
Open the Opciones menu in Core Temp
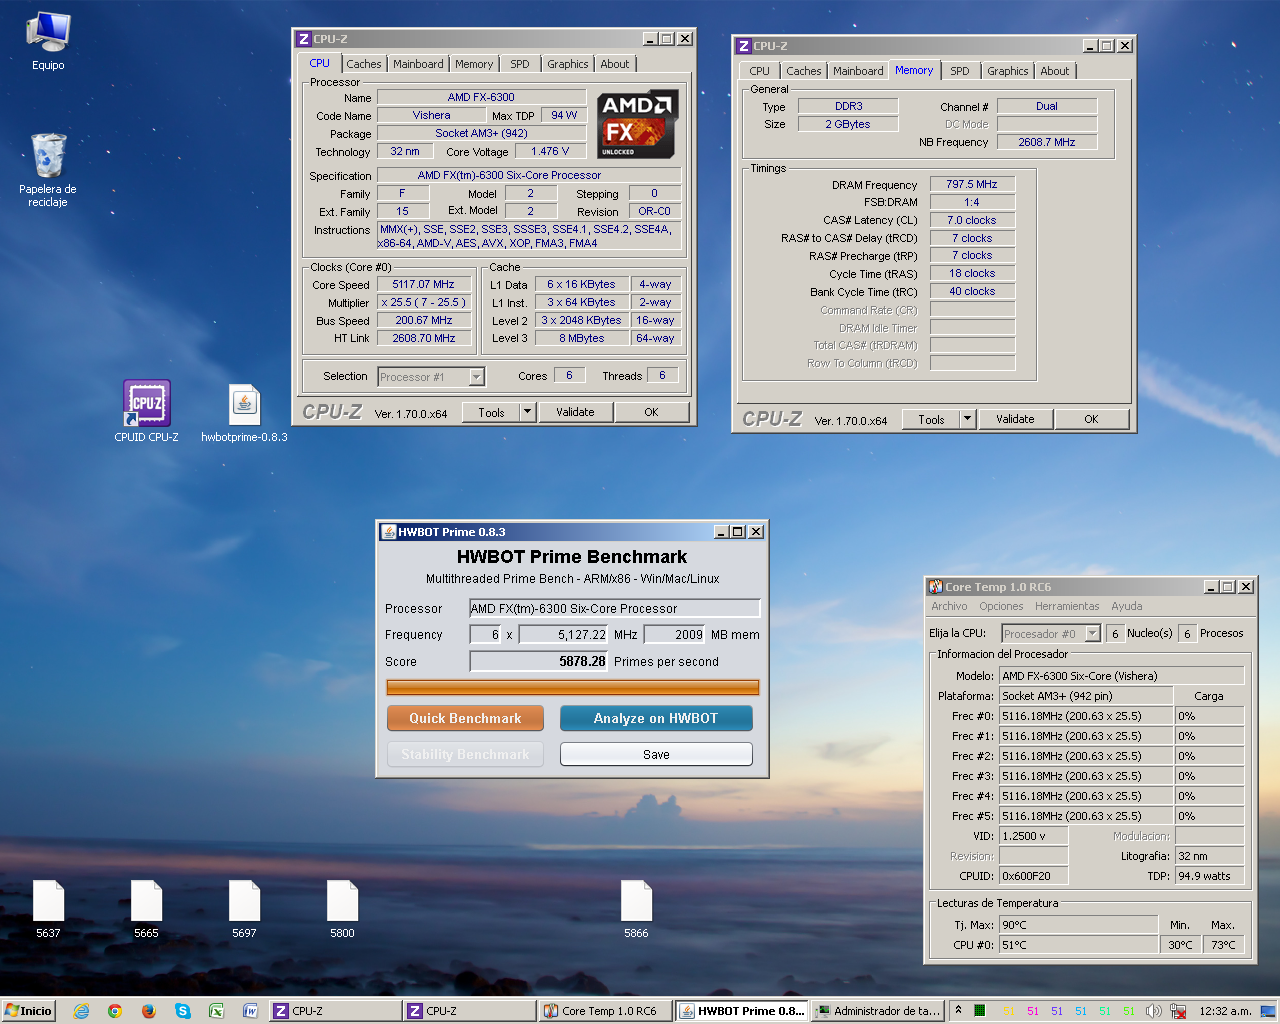coord(1001,606)
